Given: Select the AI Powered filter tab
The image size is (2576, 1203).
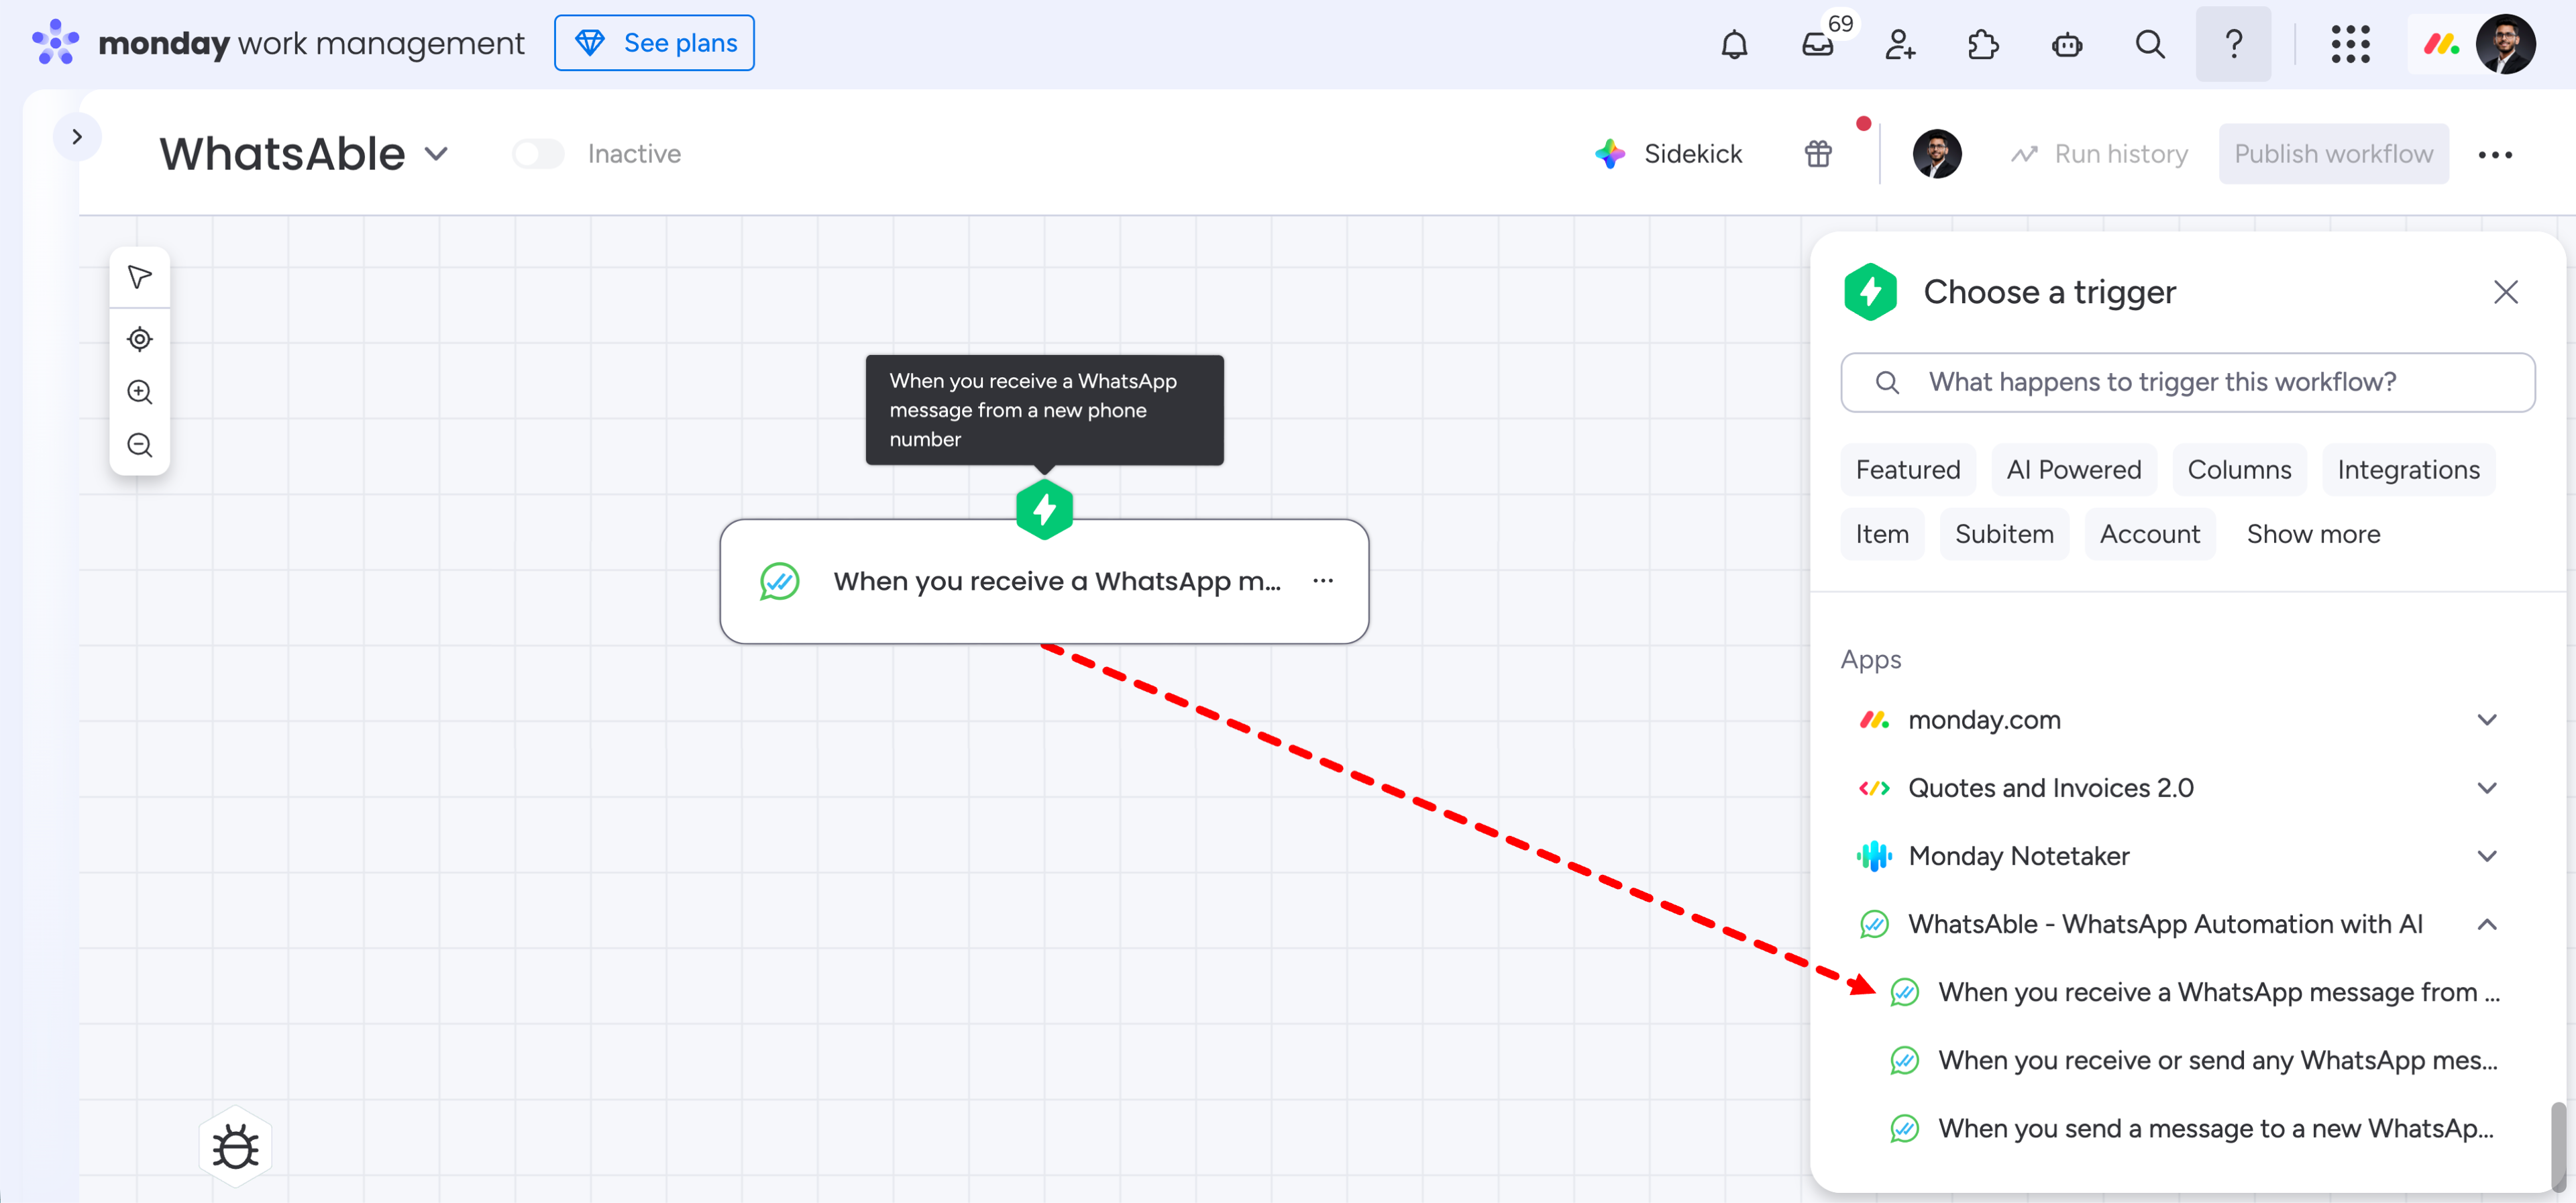Looking at the screenshot, I should [x=2073, y=470].
